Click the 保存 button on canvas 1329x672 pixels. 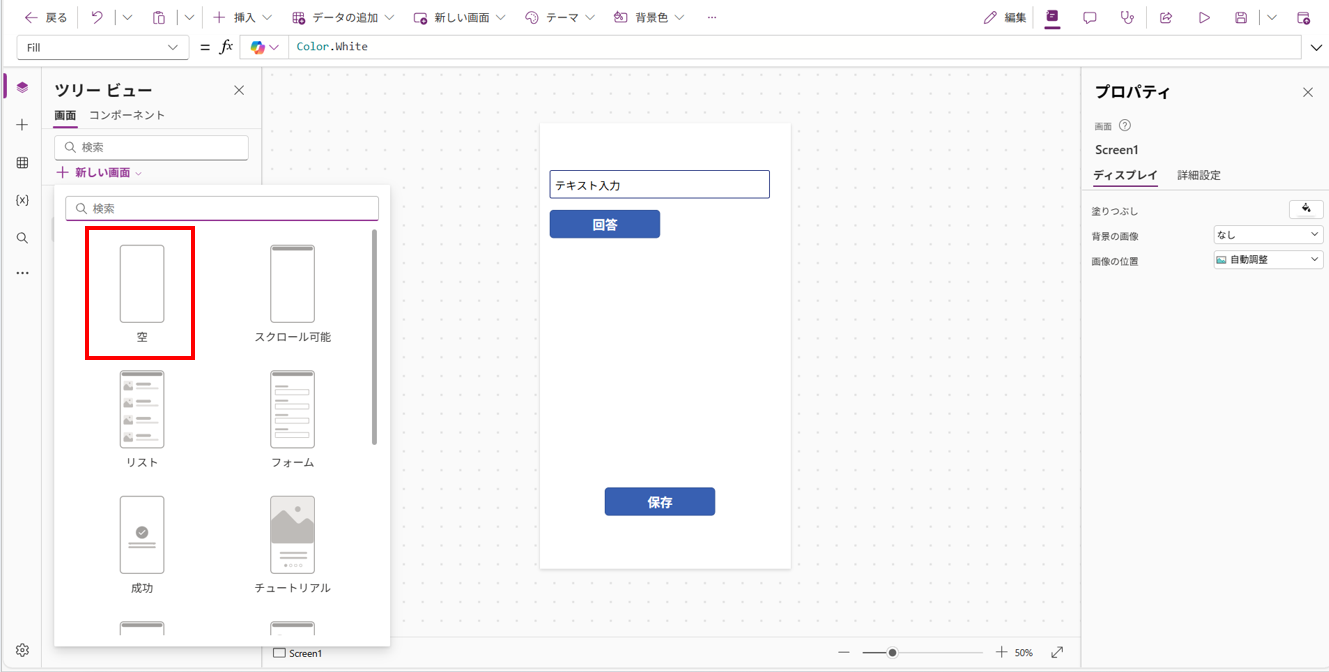click(659, 502)
